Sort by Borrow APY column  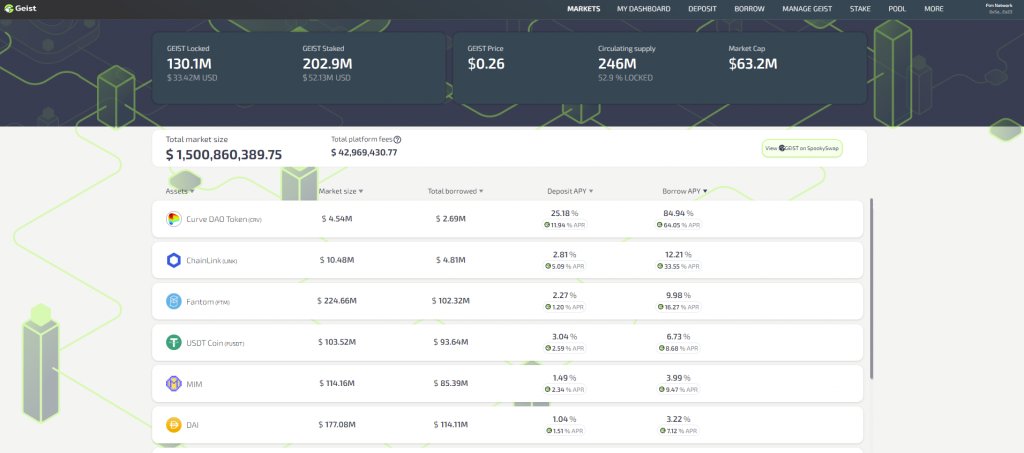684,191
